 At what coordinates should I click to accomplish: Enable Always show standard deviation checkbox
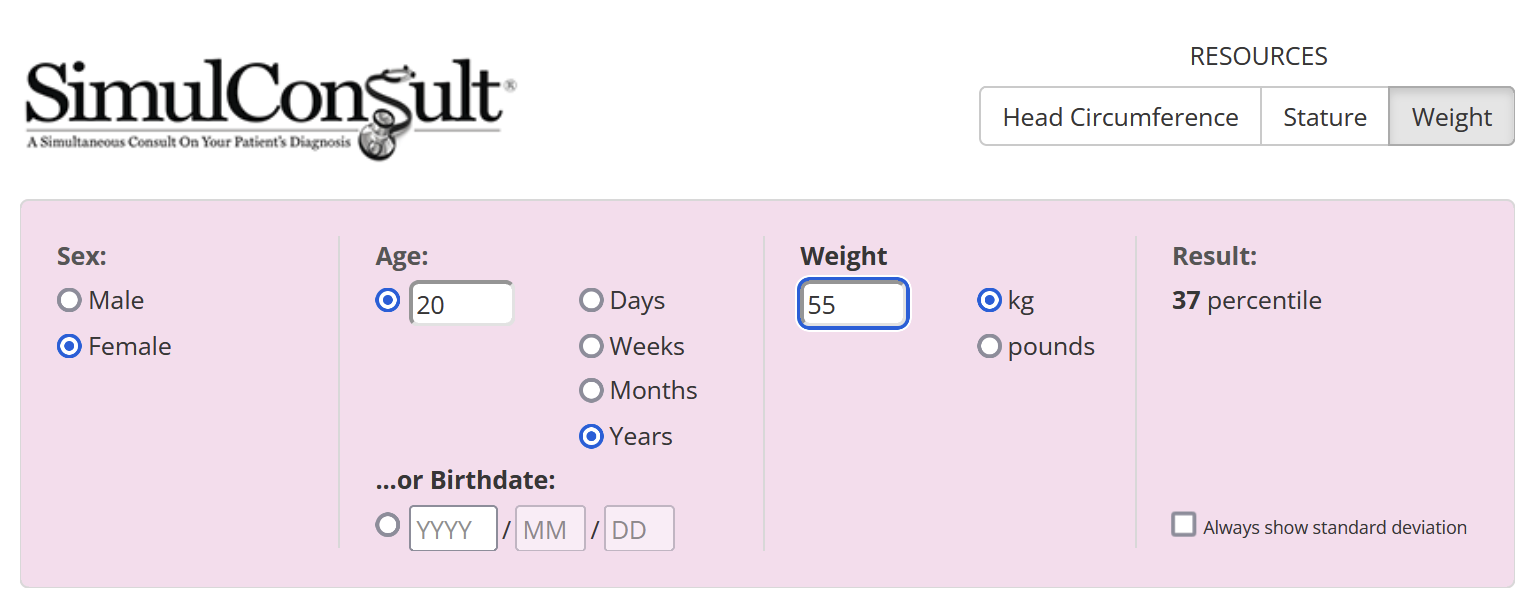point(1184,525)
